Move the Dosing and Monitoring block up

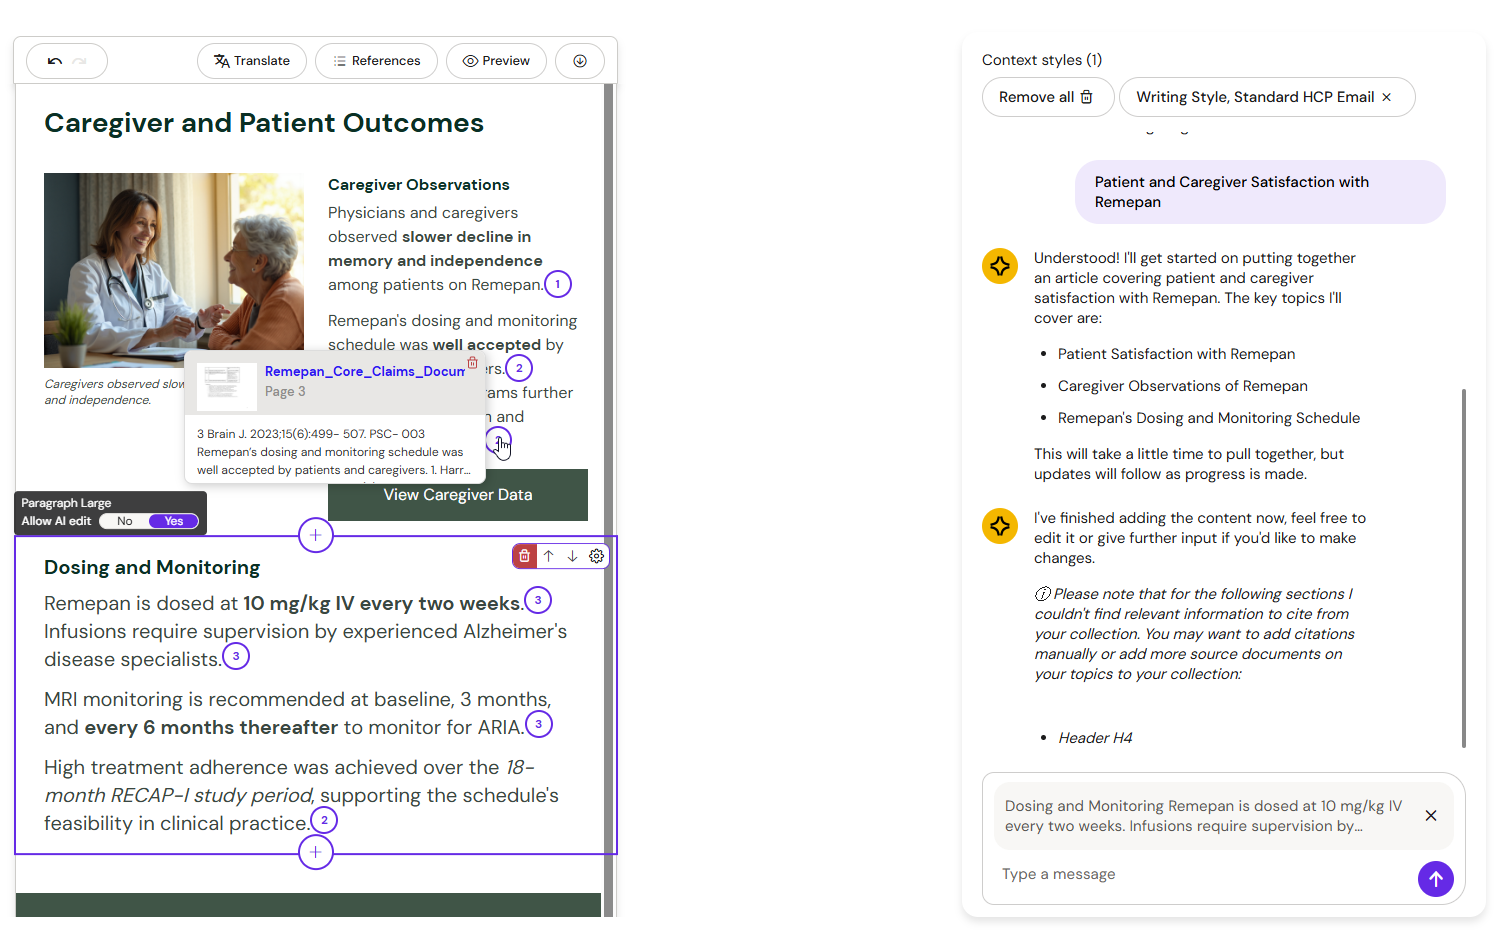click(549, 556)
